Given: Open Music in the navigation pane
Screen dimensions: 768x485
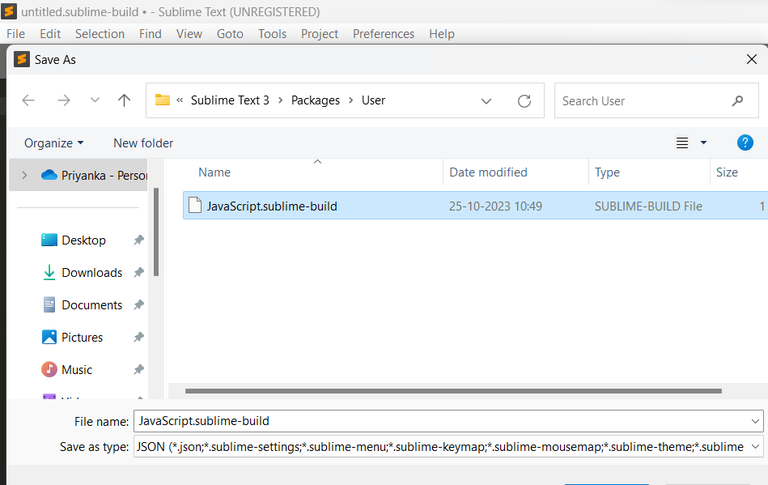Looking at the screenshot, I should [x=77, y=369].
